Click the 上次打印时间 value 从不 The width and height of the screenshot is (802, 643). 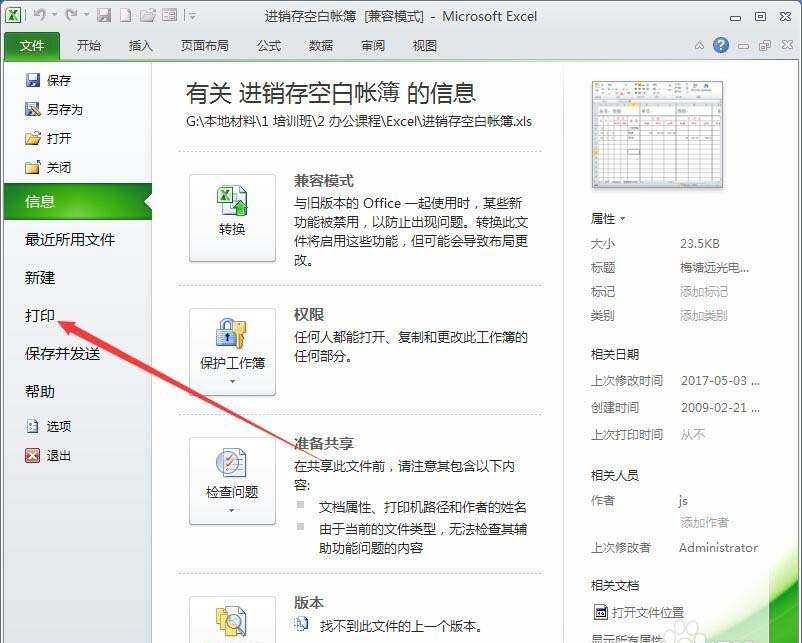[693, 435]
